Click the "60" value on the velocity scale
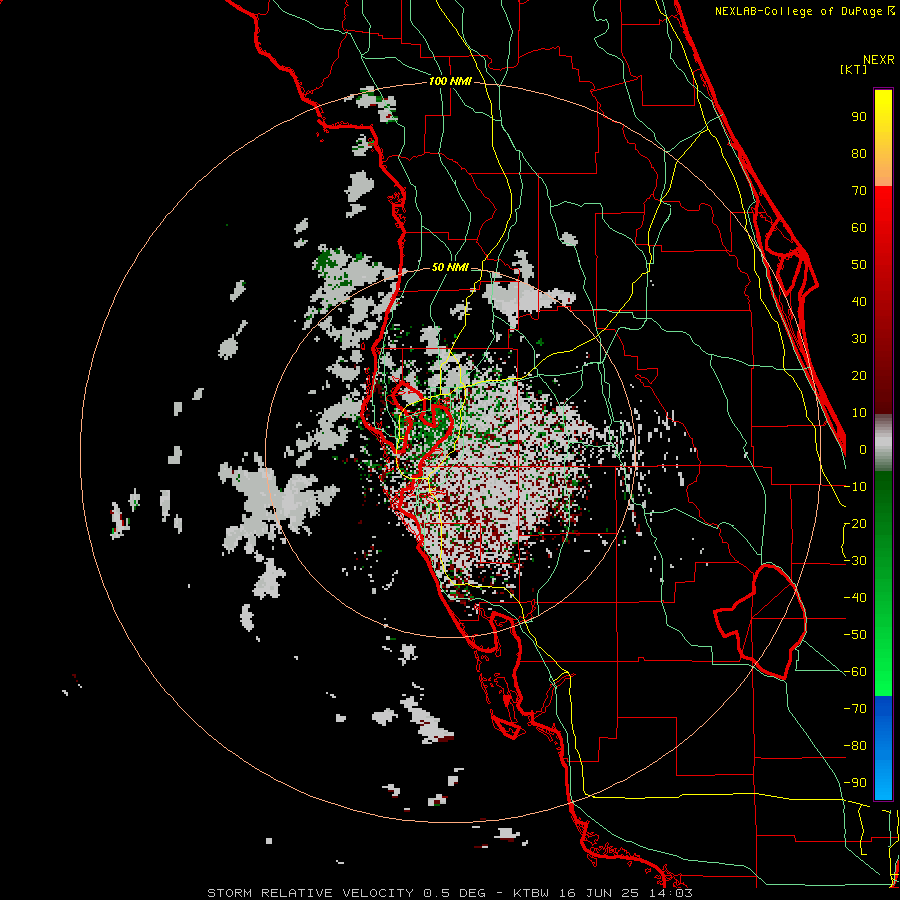This screenshot has width=900, height=900. 859,227
